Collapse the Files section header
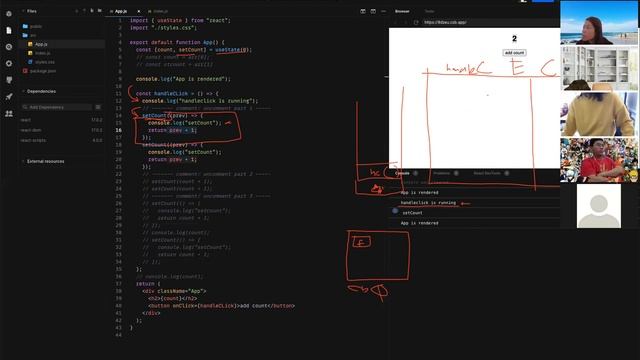The width and height of the screenshot is (640, 360). pyautogui.click(x=29, y=11)
